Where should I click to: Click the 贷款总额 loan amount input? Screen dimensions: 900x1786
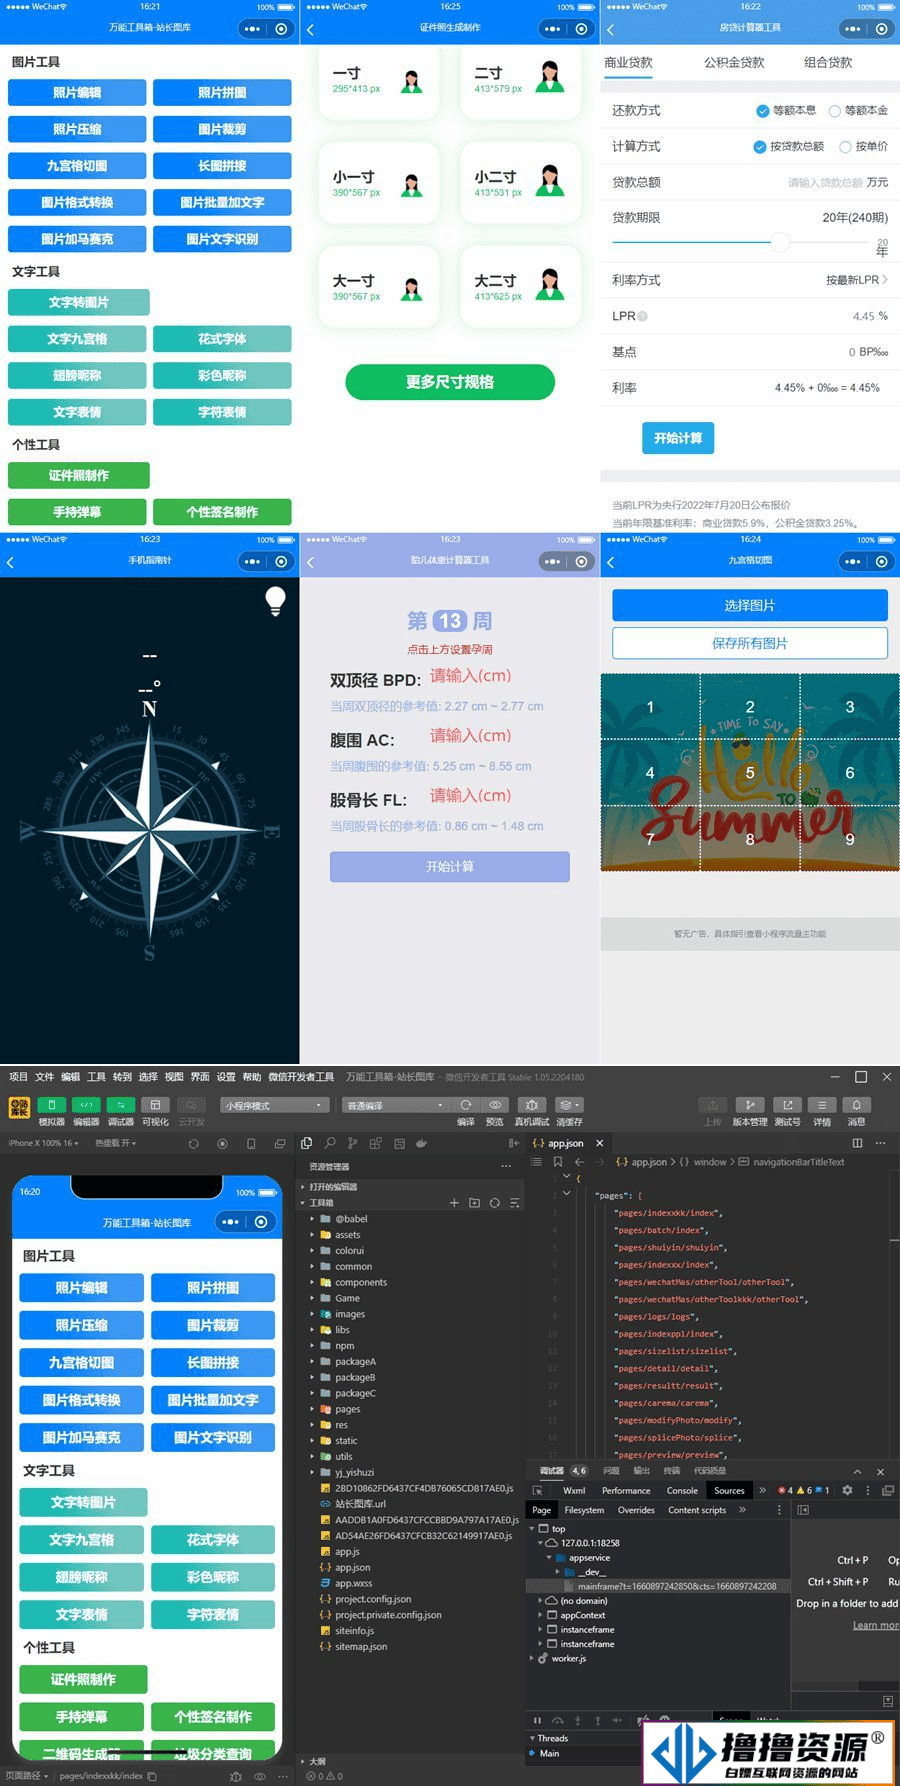click(x=826, y=182)
